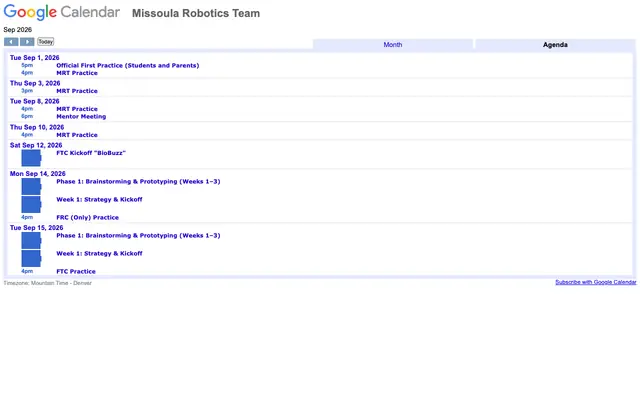
Task: Open Official First Practice (Students and Parents)
Action: click(x=128, y=65)
